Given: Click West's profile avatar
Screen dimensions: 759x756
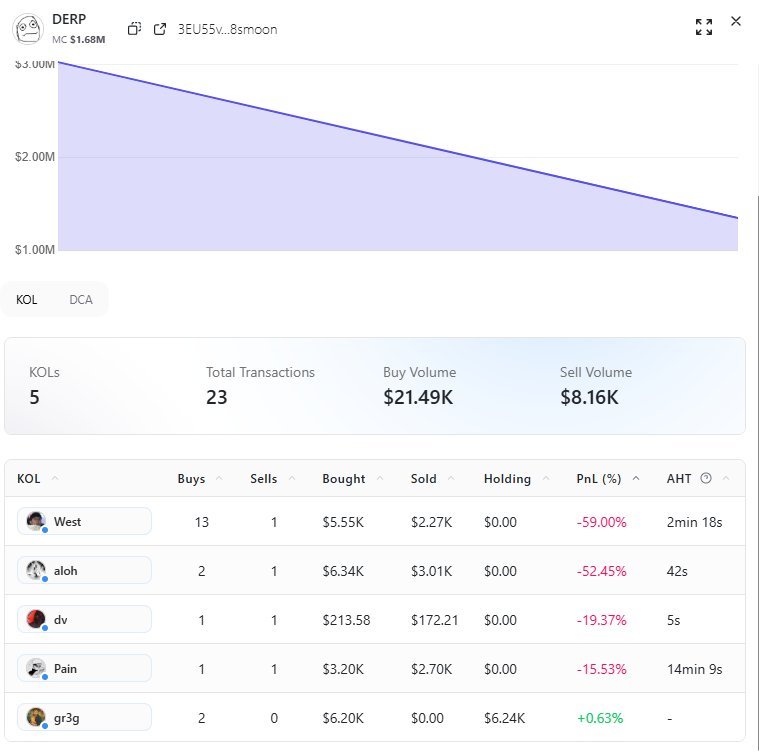Looking at the screenshot, I should pos(36,521).
